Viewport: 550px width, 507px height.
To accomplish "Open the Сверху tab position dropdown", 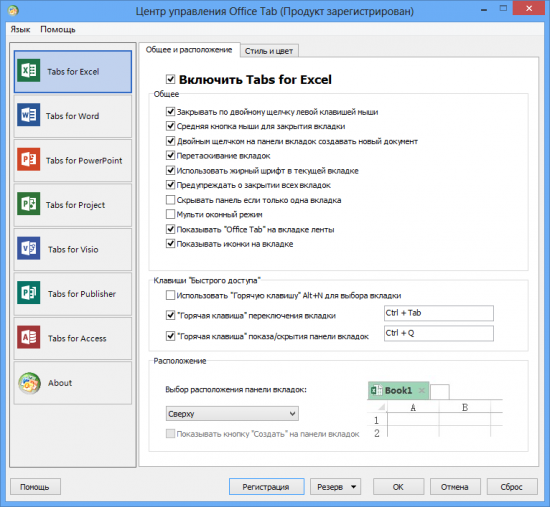I will (232, 414).
